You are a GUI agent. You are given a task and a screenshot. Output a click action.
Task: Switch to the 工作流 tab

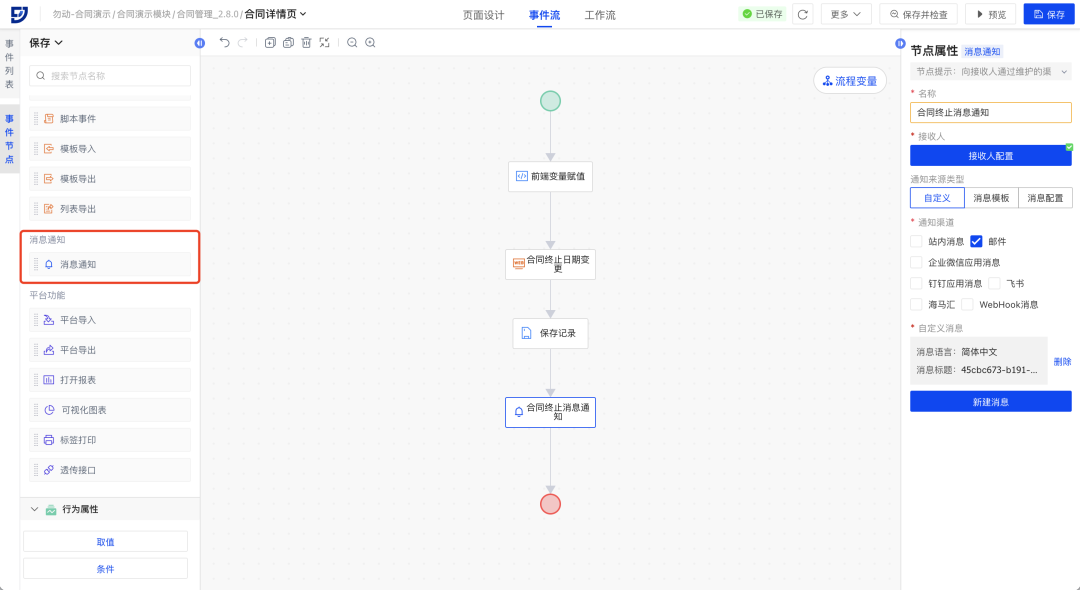click(600, 15)
